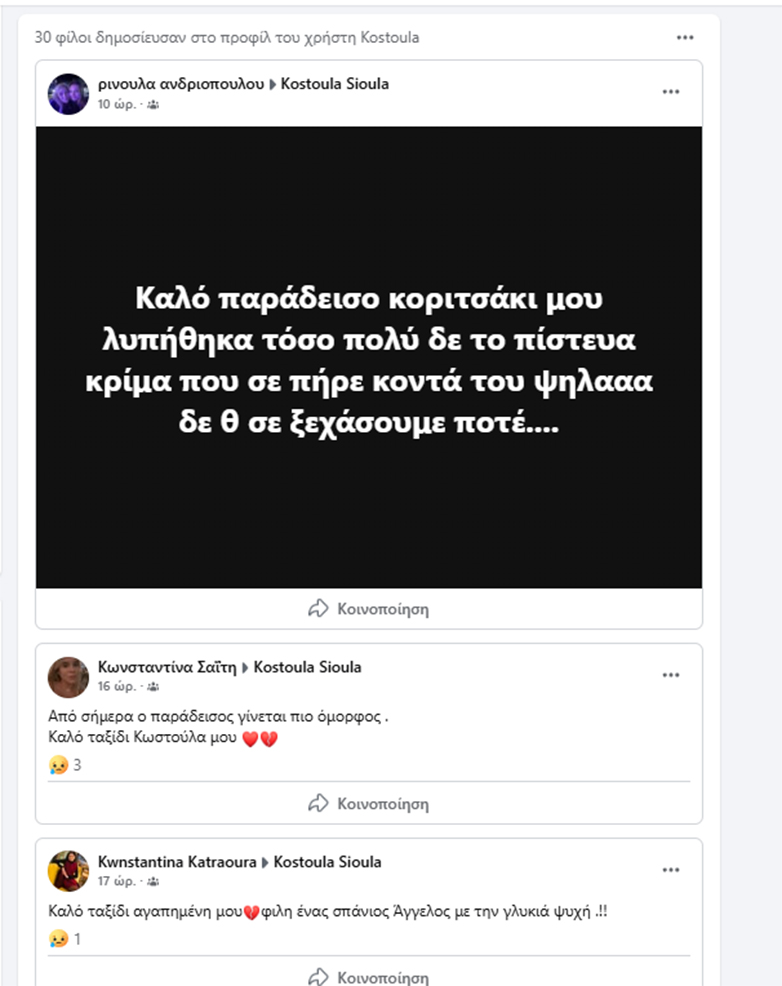Click the '16 ώρ.' timestamp
The width and height of the screenshot is (782, 986).
(117, 687)
